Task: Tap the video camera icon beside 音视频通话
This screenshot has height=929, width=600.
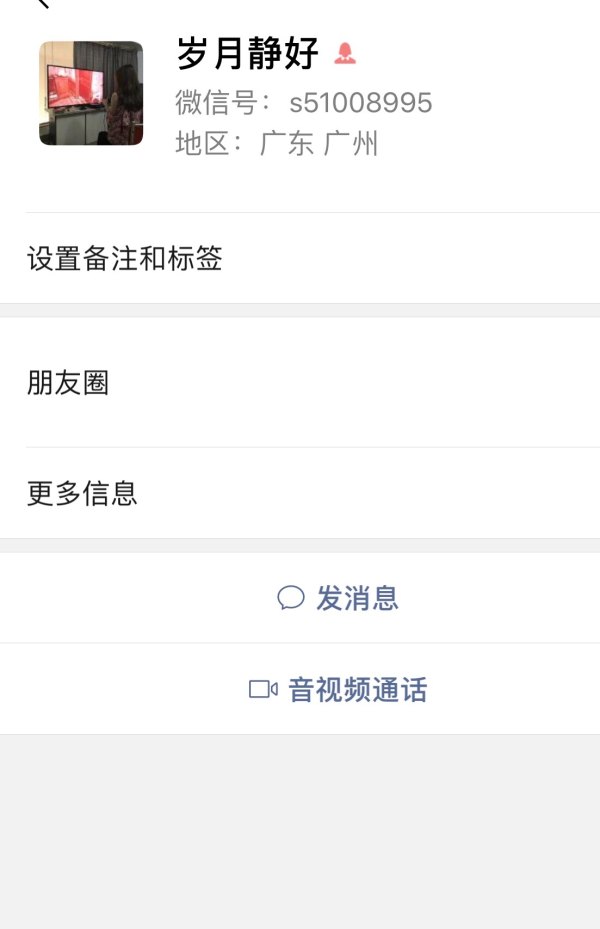Action: (x=263, y=689)
